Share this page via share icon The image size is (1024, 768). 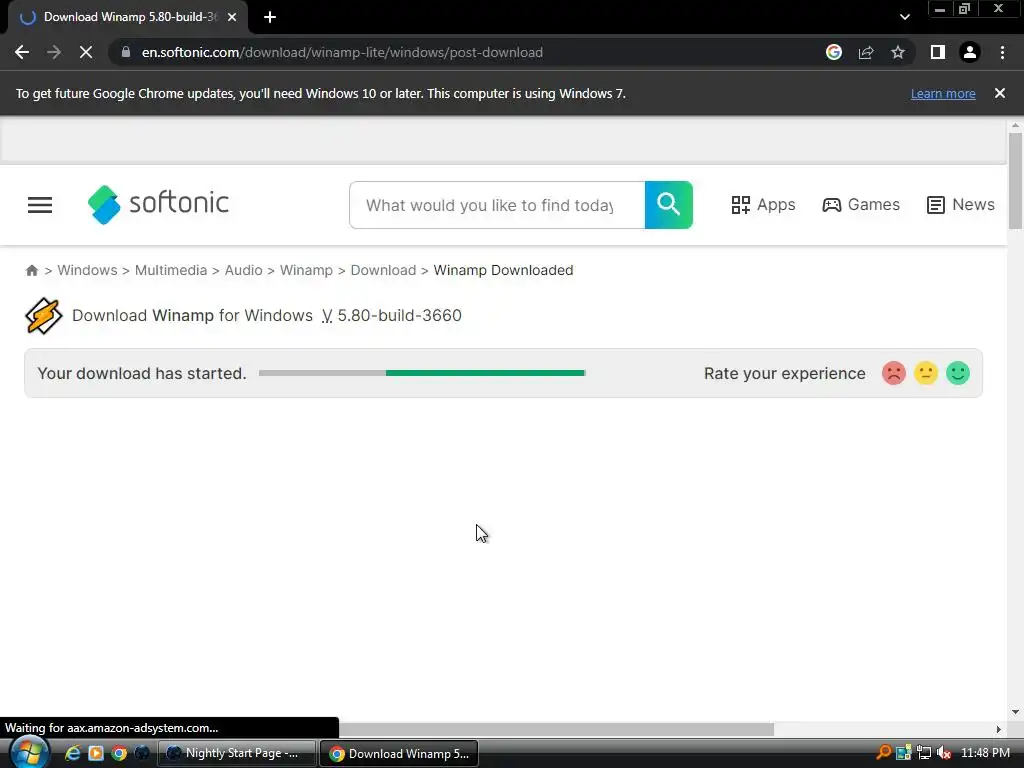pos(866,52)
